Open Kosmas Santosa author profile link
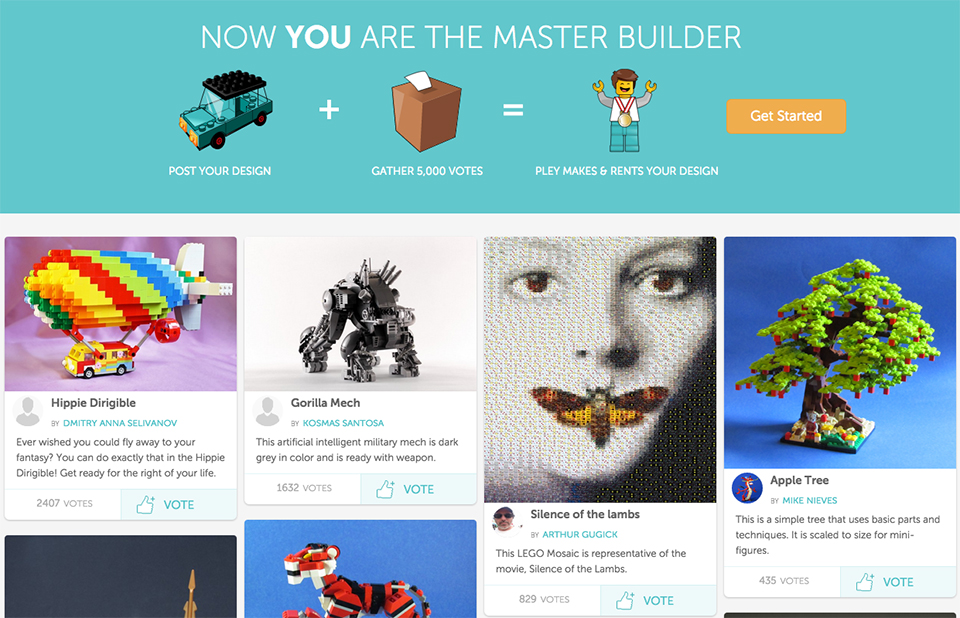Screen dimensions: 960x618 (x=343, y=423)
